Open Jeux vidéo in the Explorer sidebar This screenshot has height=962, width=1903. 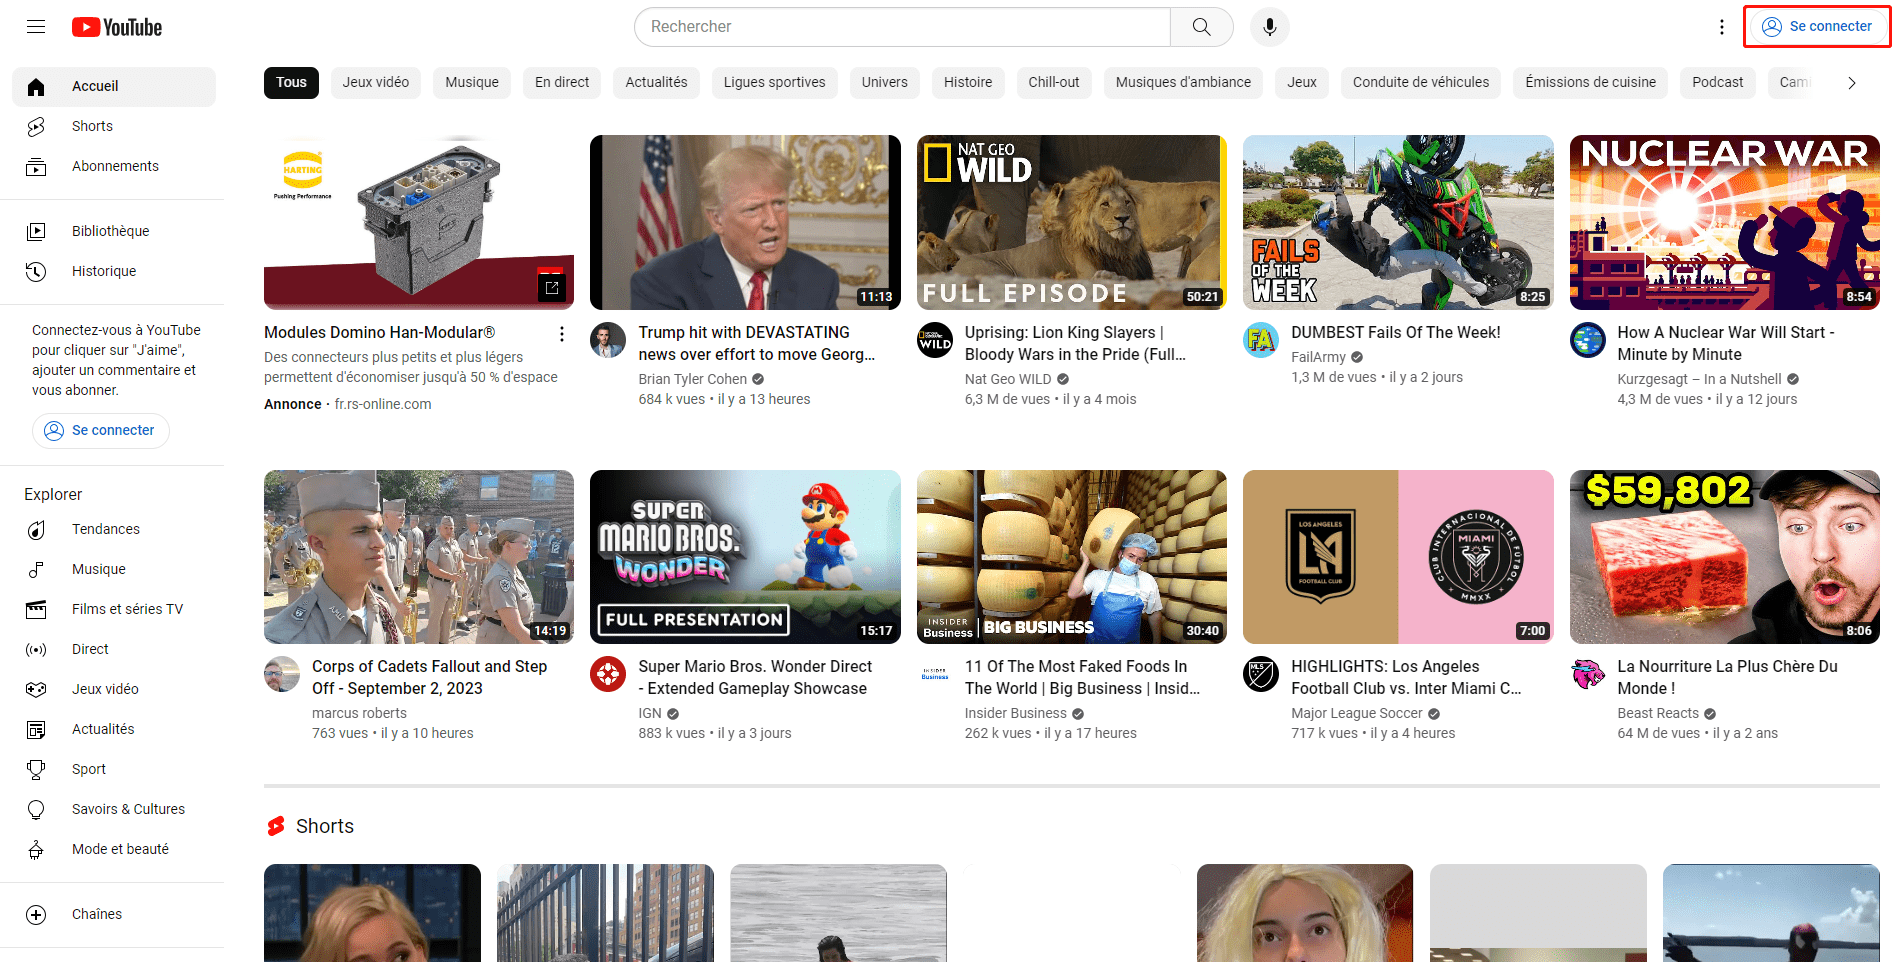114,690
